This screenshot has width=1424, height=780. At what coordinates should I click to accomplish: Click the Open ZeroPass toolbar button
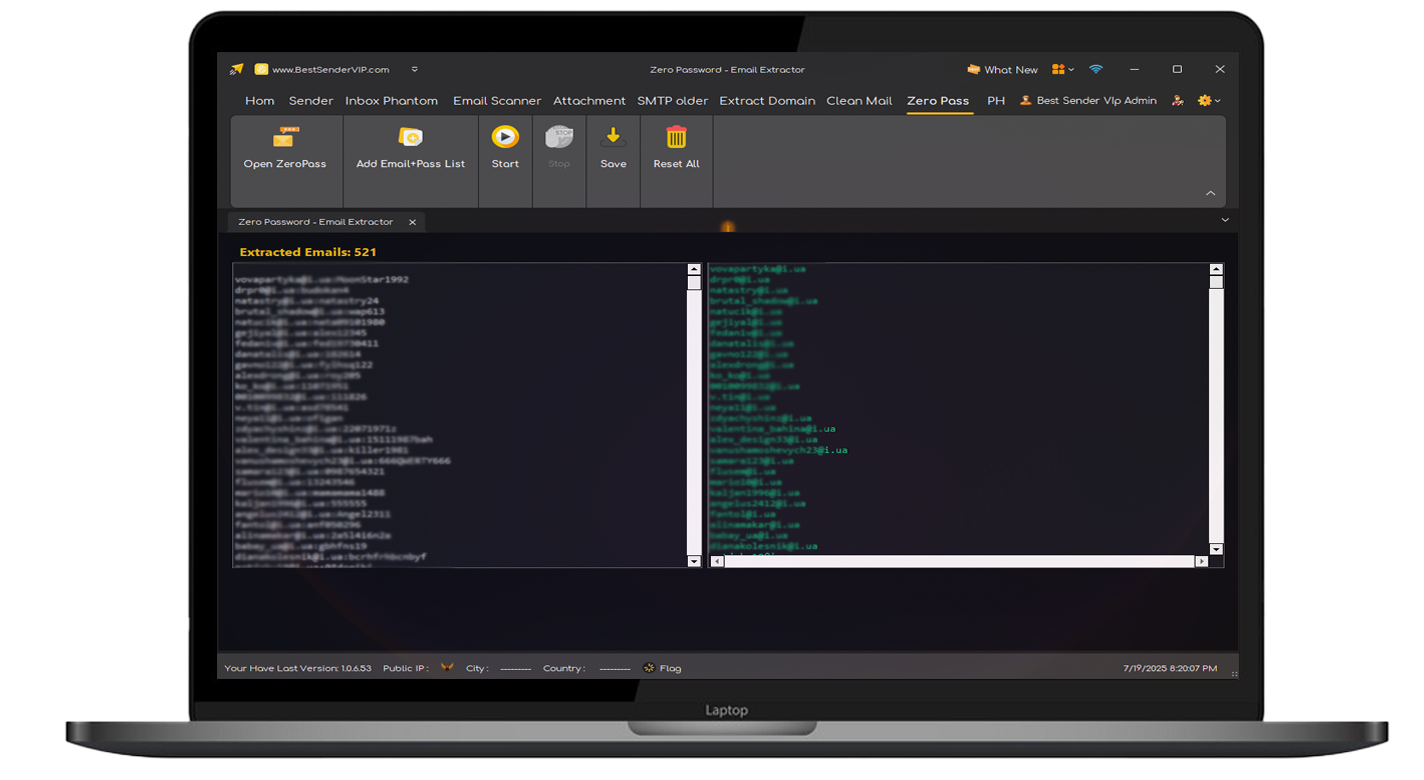tap(285, 148)
